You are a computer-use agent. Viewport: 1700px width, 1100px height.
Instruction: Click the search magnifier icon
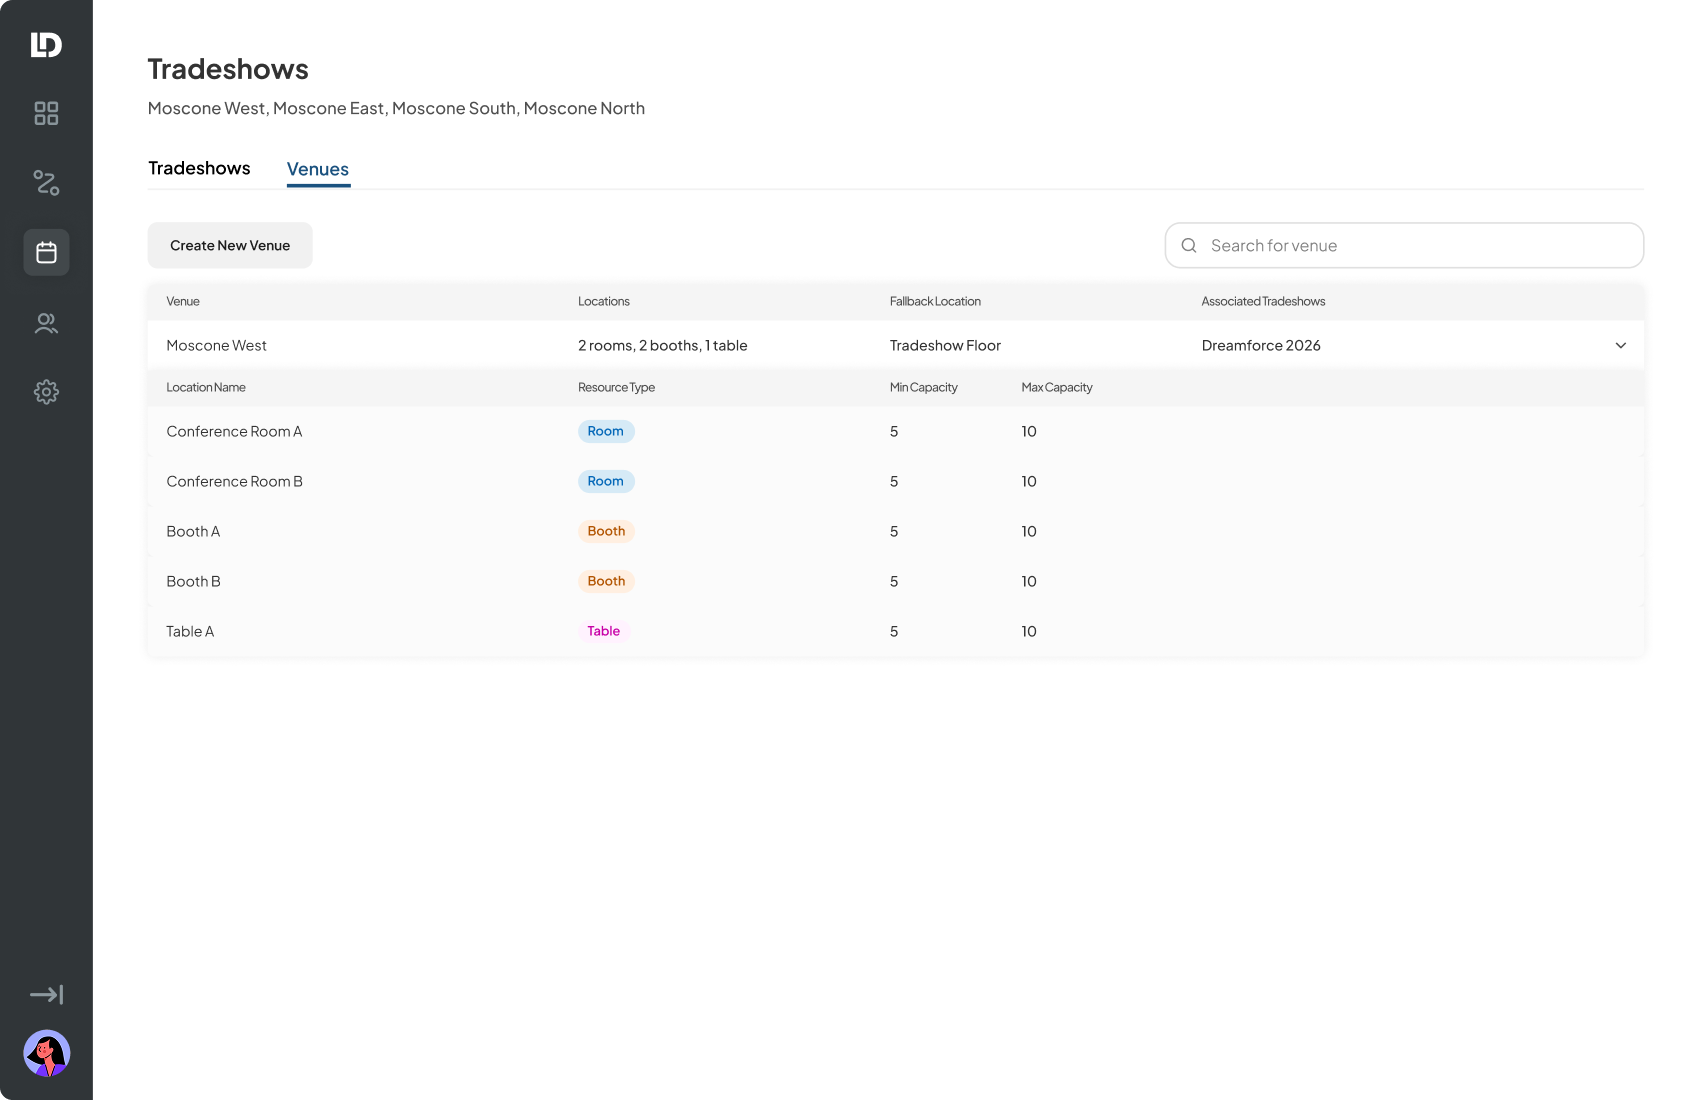[1189, 245]
